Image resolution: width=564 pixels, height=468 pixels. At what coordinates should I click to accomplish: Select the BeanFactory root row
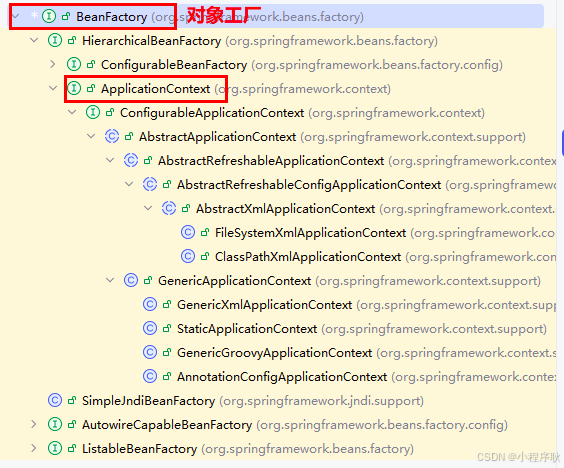point(276,16)
